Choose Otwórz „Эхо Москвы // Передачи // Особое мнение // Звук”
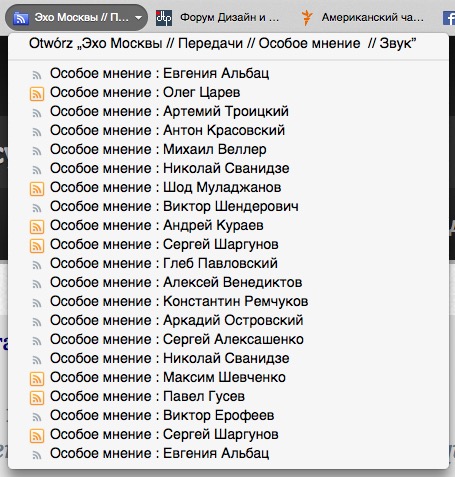The width and height of the screenshot is (455, 477). pyautogui.click(x=222, y=43)
